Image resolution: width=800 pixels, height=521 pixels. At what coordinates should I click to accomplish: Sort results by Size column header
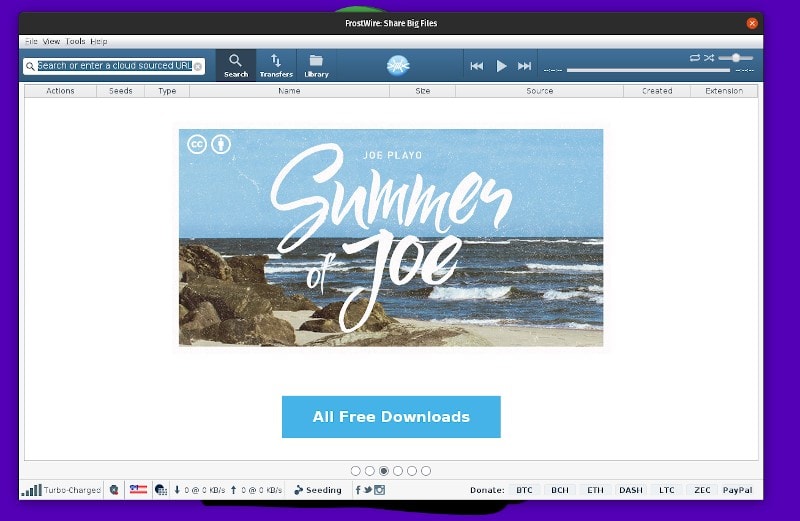pyautogui.click(x=422, y=91)
